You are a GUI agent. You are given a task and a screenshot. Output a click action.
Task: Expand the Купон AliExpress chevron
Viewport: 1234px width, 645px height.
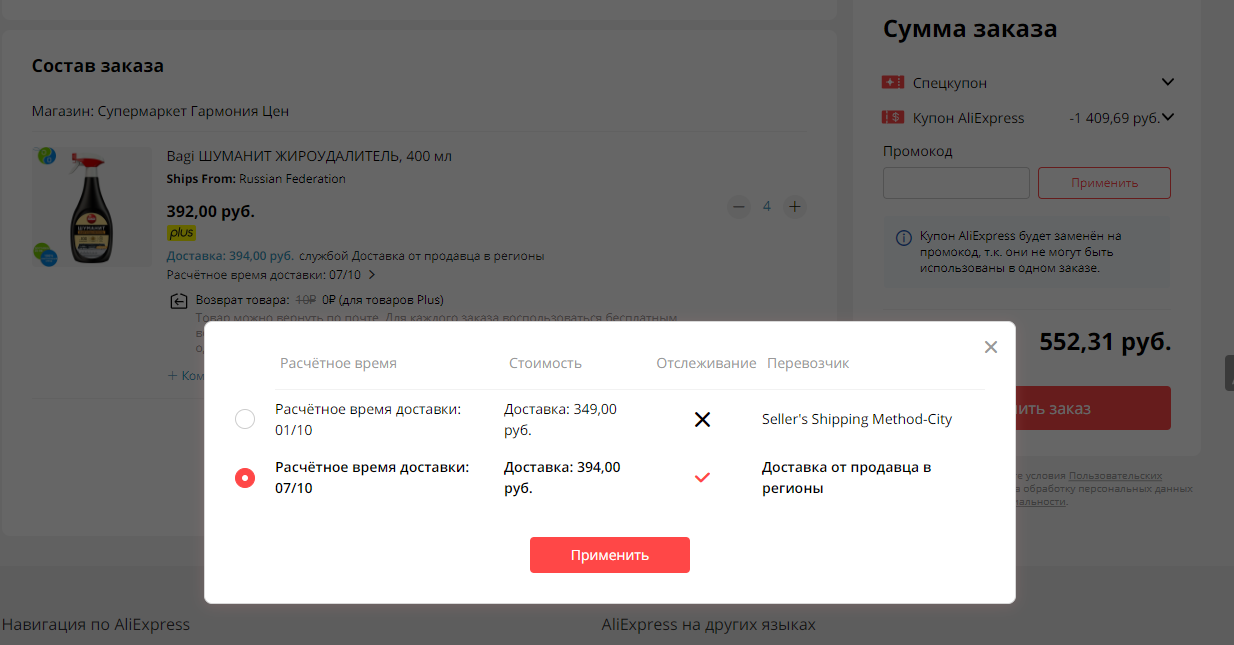(1167, 117)
